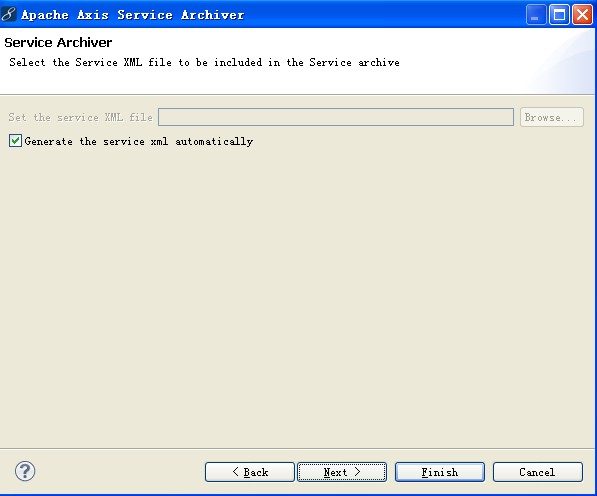
Task: Click the Browse... button
Action: pos(552,117)
